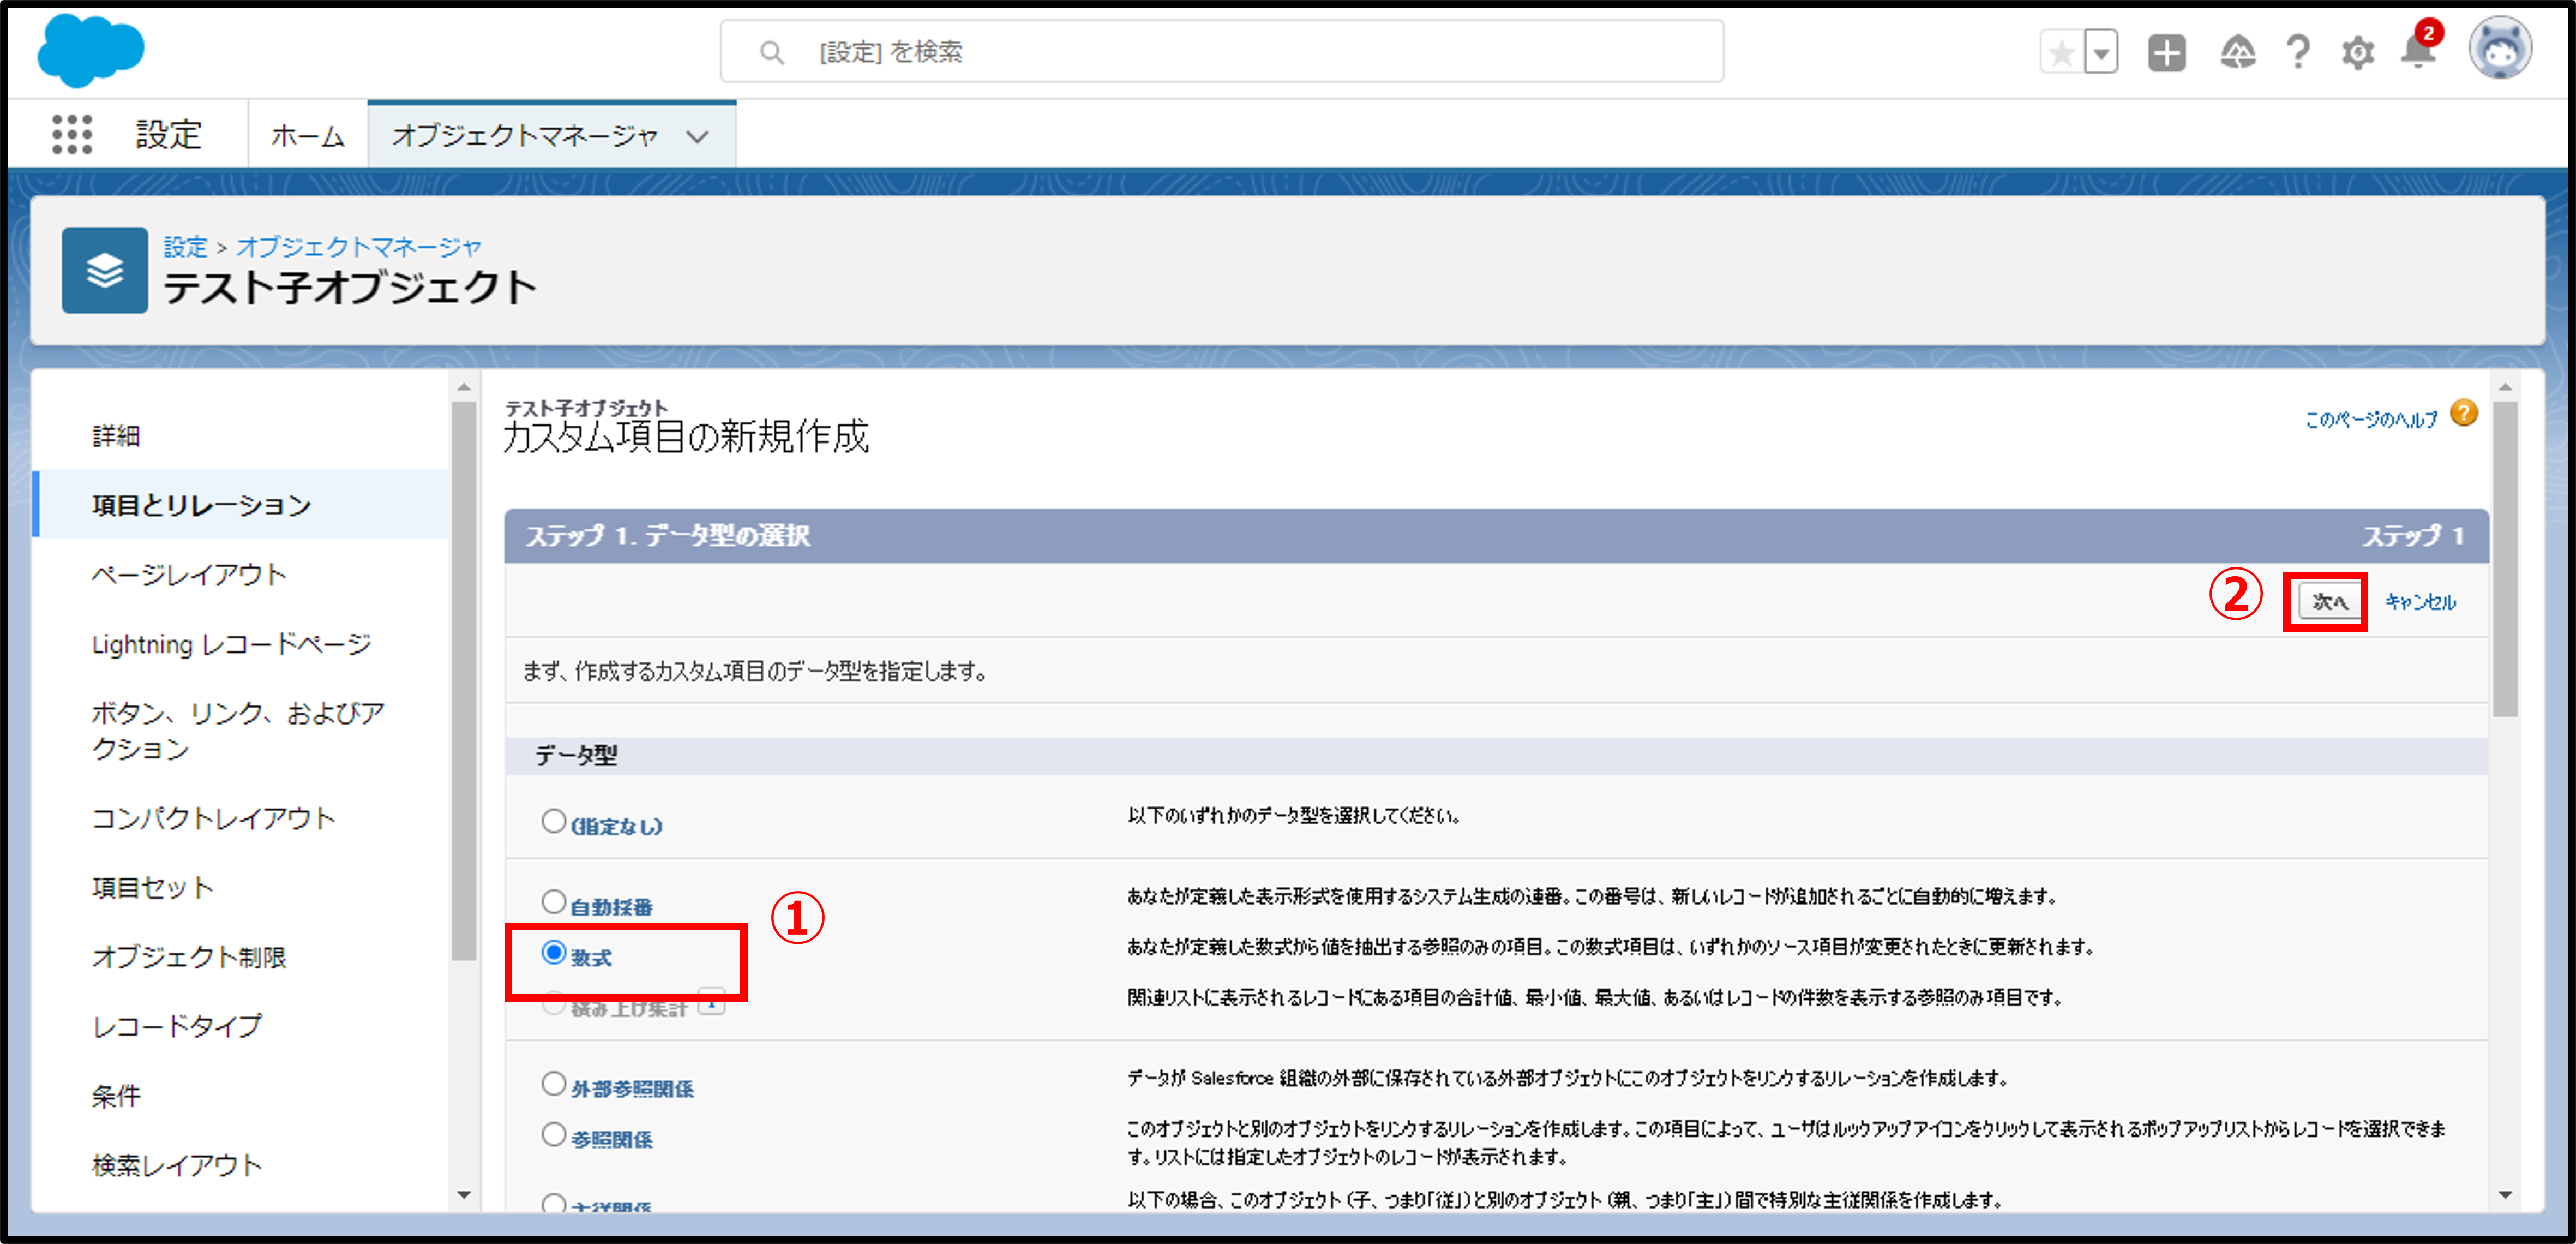2576x1244 pixels.
Task: Open the App Launcher grid icon
Action: [x=71, y=134]
